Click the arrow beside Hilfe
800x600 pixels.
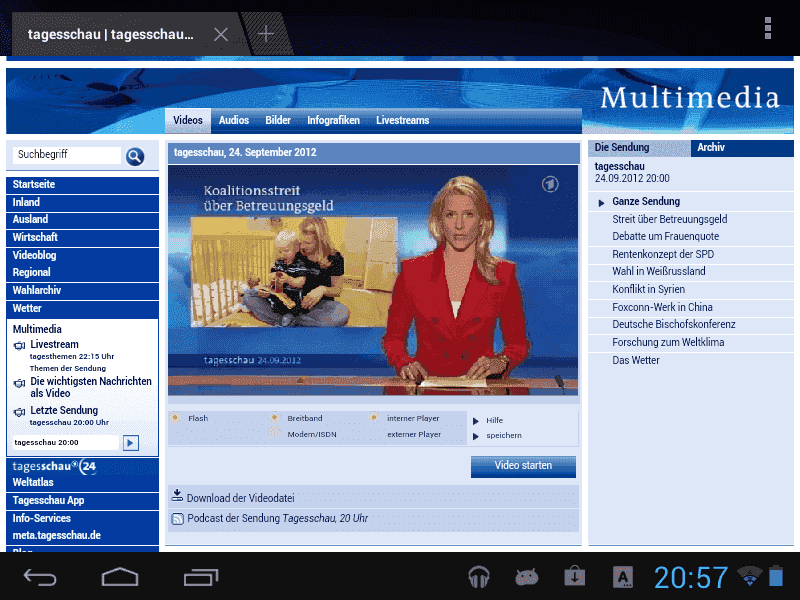pyautogui.click(x=476, y=421)
